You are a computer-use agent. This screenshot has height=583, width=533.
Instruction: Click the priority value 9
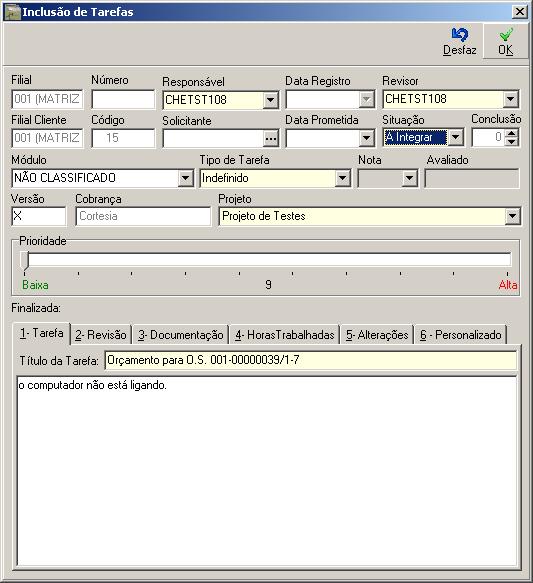[268, 285]
